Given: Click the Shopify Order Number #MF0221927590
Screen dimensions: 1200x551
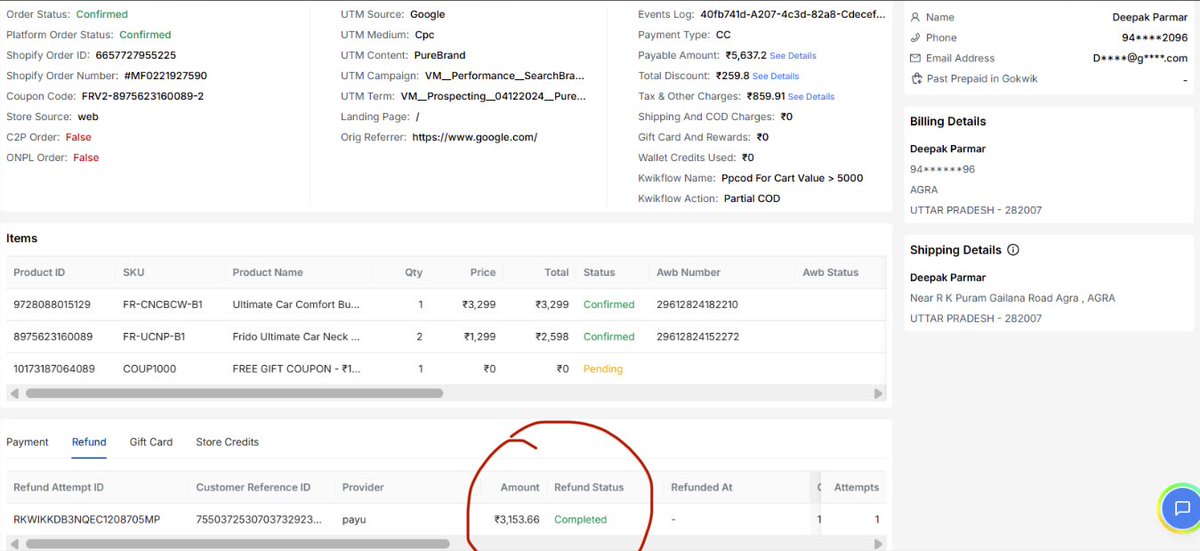Looking at the screenshot, I should click(x=166, y=76).
